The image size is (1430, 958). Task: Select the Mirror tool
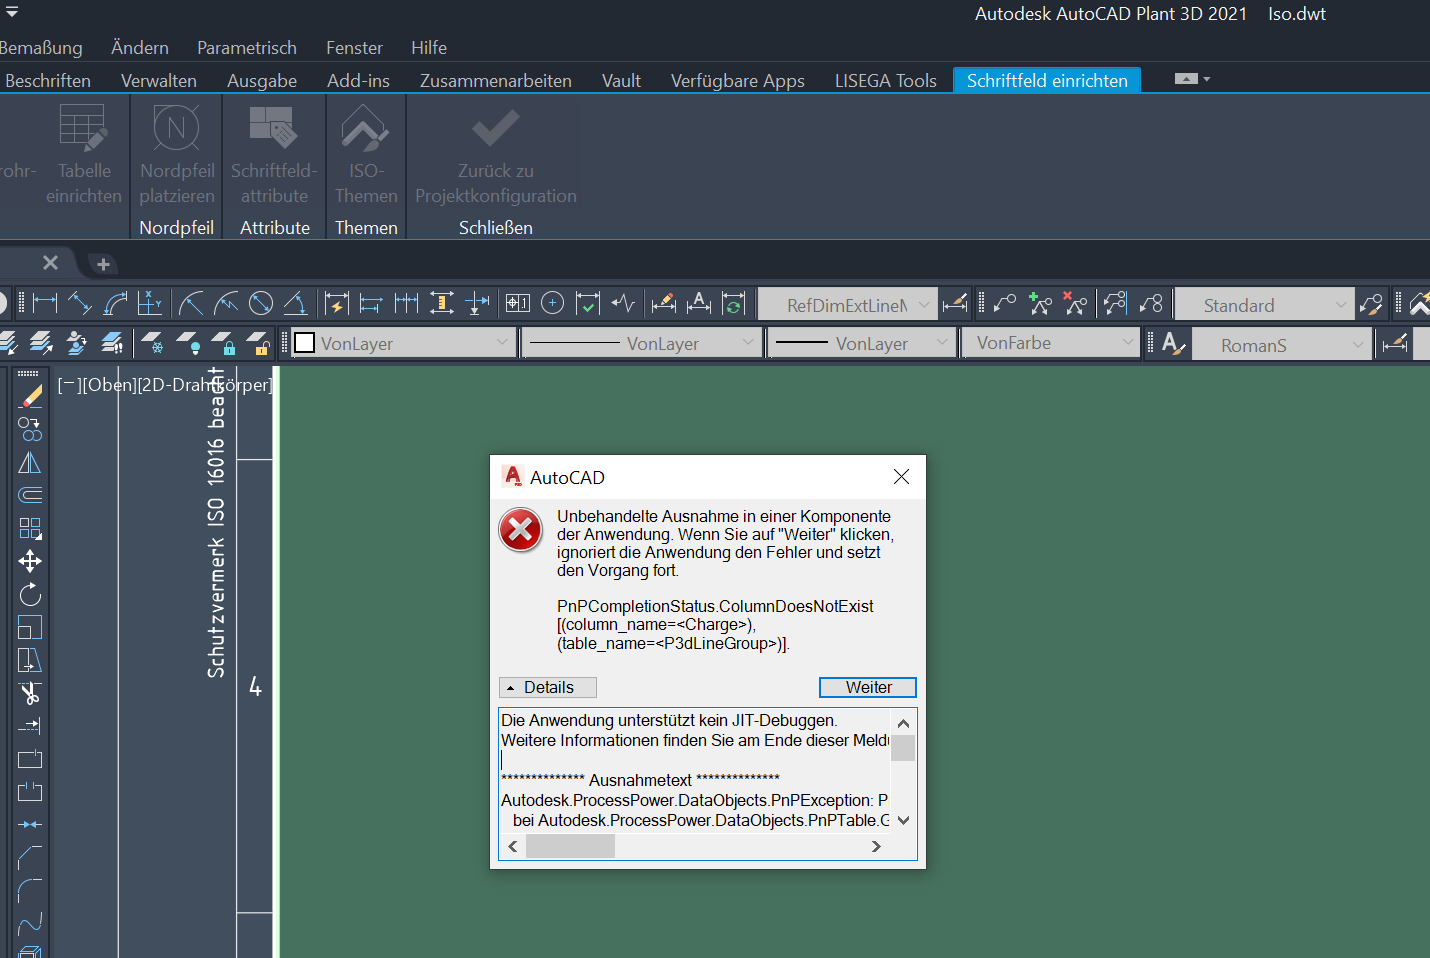click(30, 463)
